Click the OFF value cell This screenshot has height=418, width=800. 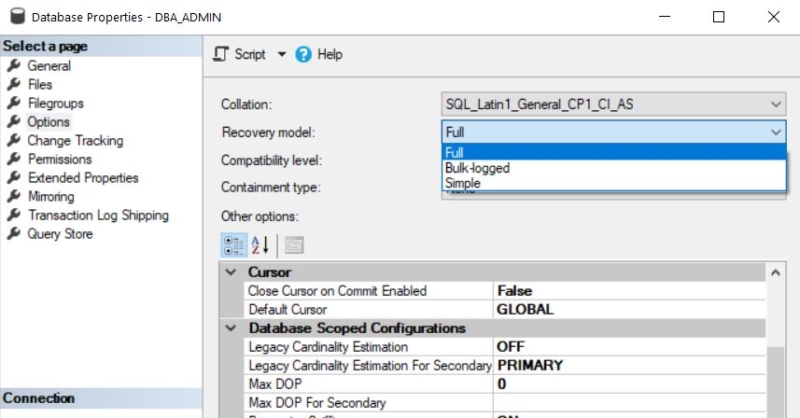(x=630, y=347)
